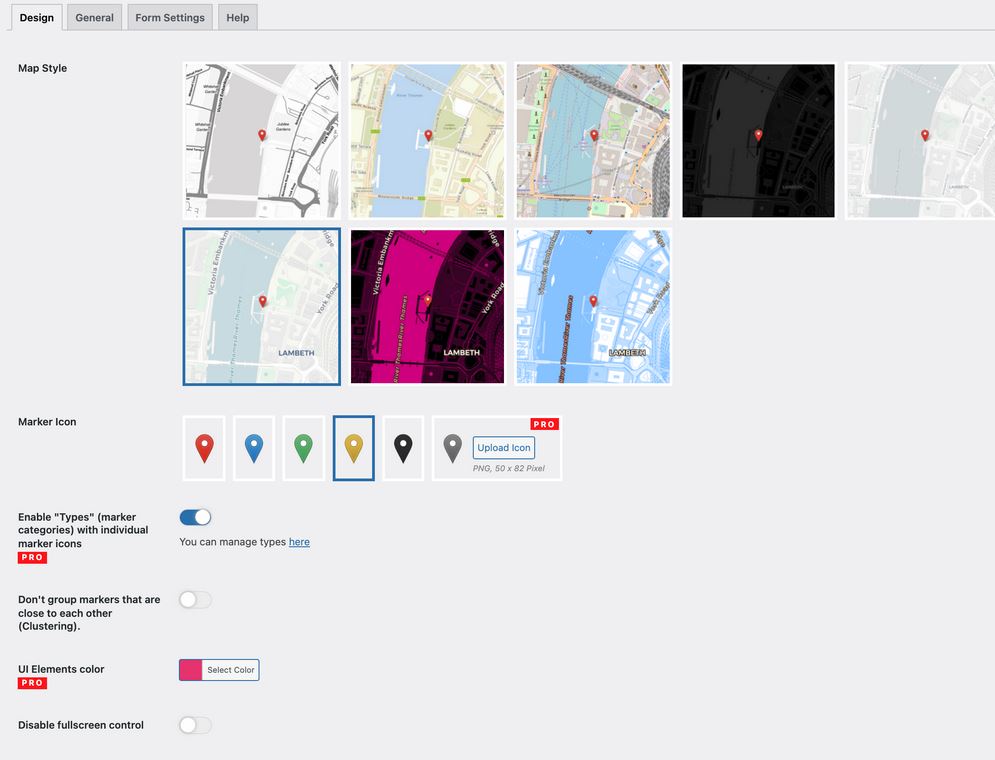Toggle the Enable Types marker categories switch

[x=195, y=517]
